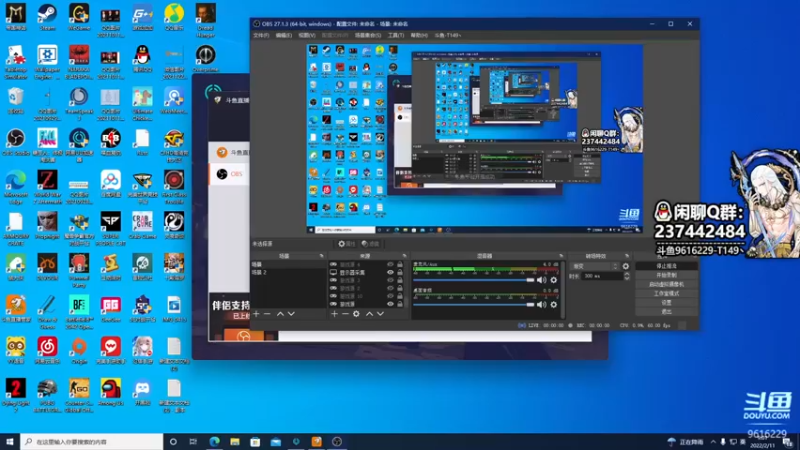Mute the desktop audio speaker icon
Image resolution: width=800 pixels, height=450 pixels.
pyautogui.click(x=541, y=305)
